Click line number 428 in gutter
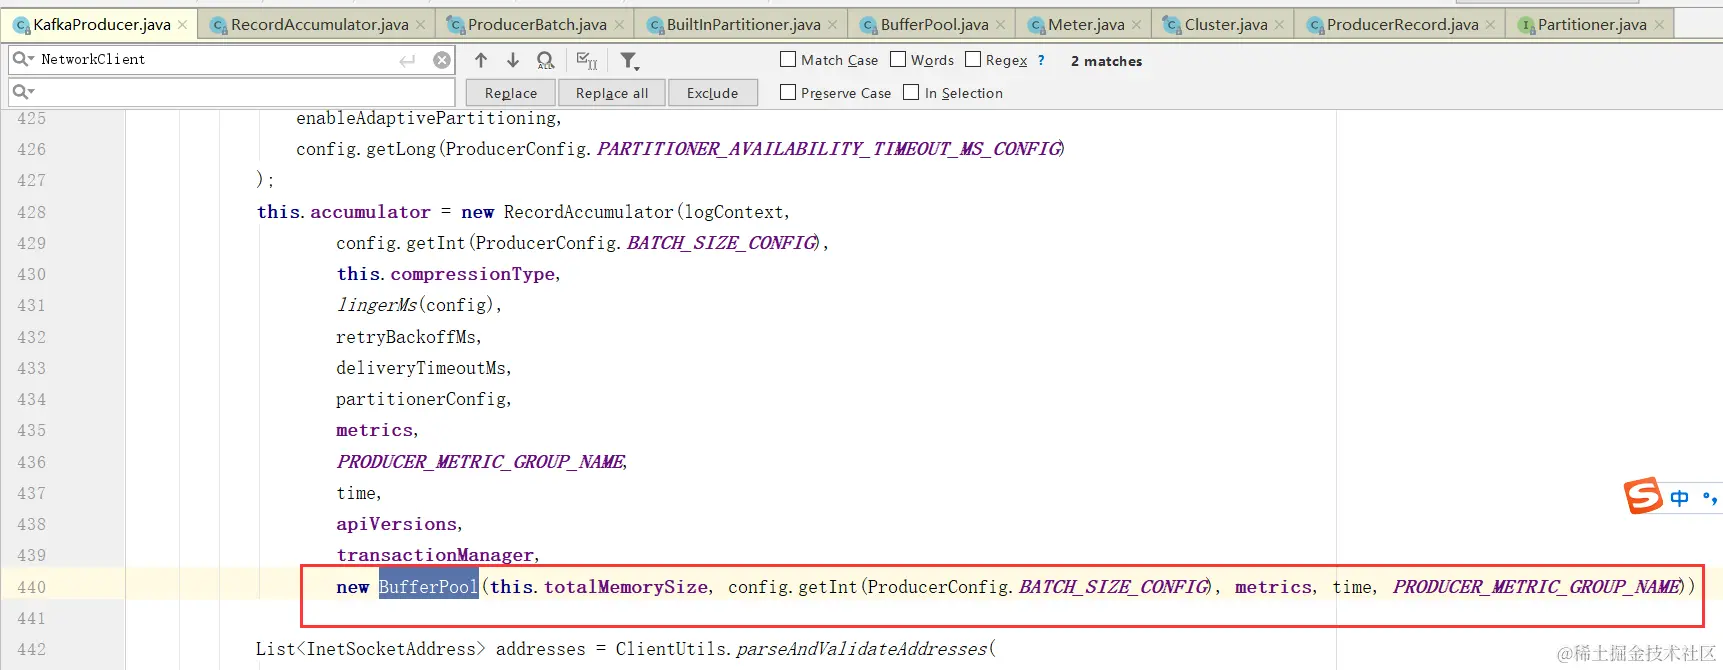The image size is (1723, 670). coord(31,212)
